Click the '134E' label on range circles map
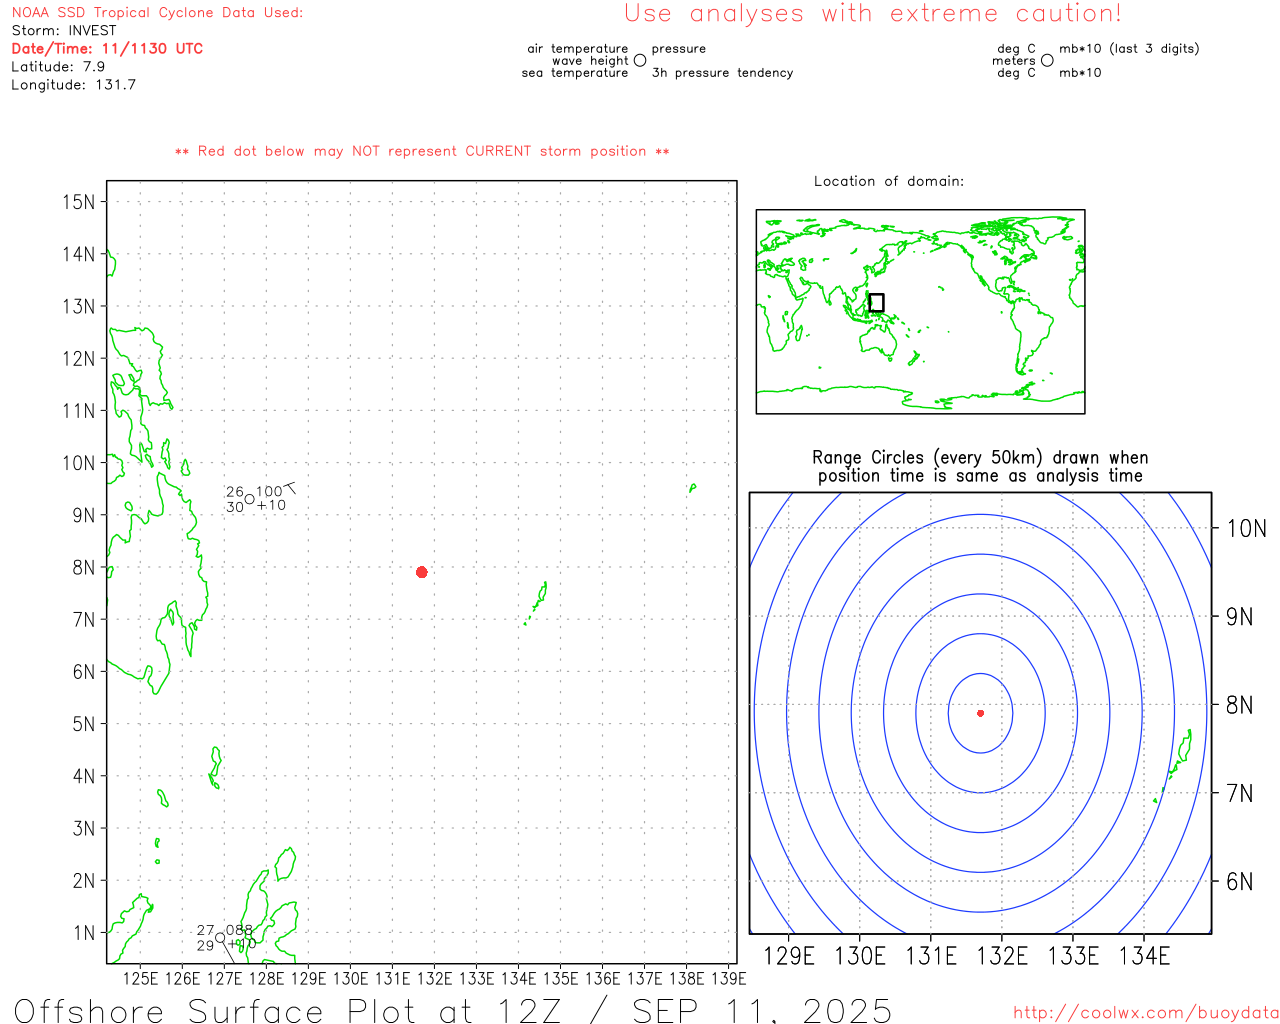 tap(1144, 956)
